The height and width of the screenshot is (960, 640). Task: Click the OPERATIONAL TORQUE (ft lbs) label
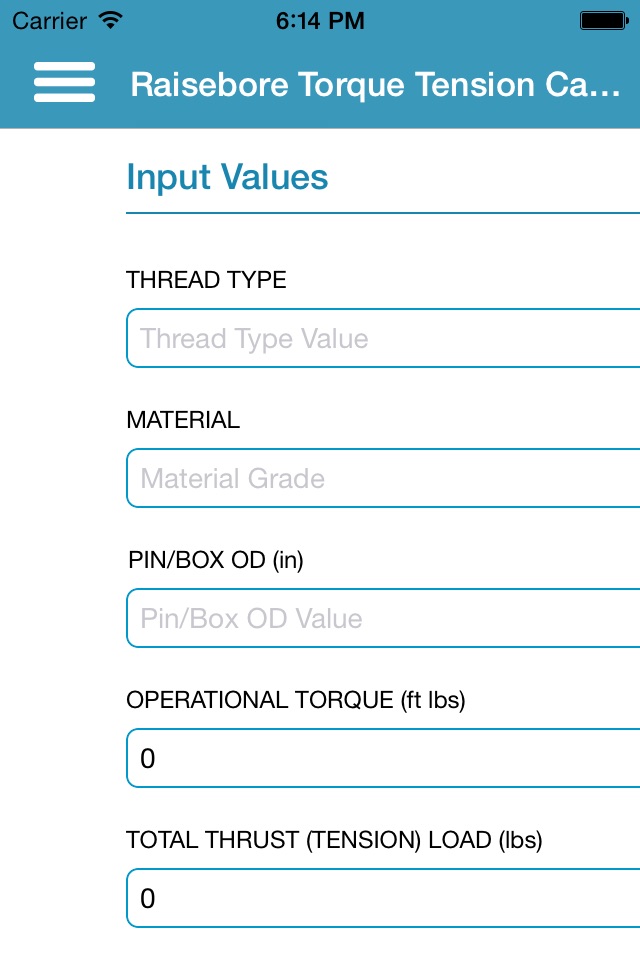pyautogui.click(x=296, y=700)
